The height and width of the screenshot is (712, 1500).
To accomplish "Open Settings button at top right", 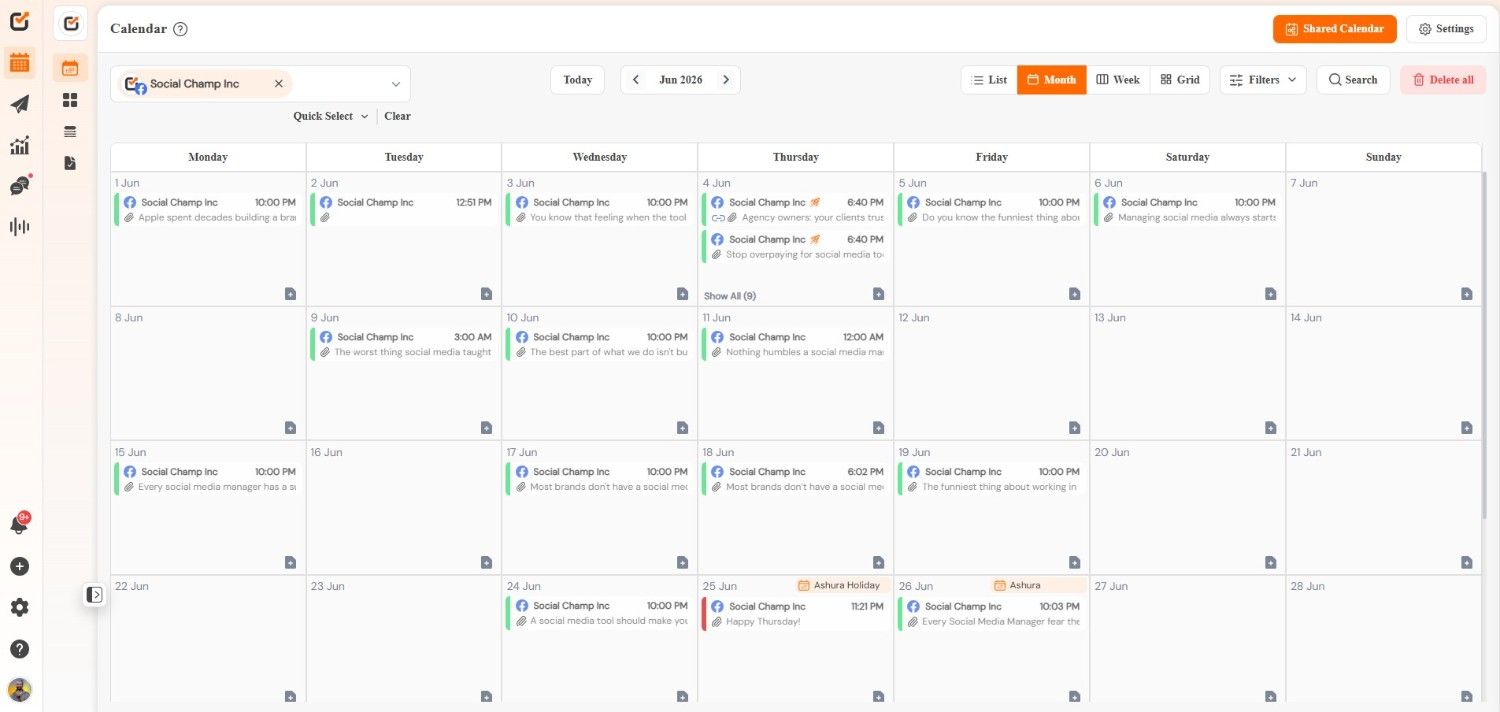I will (1446, 29).
